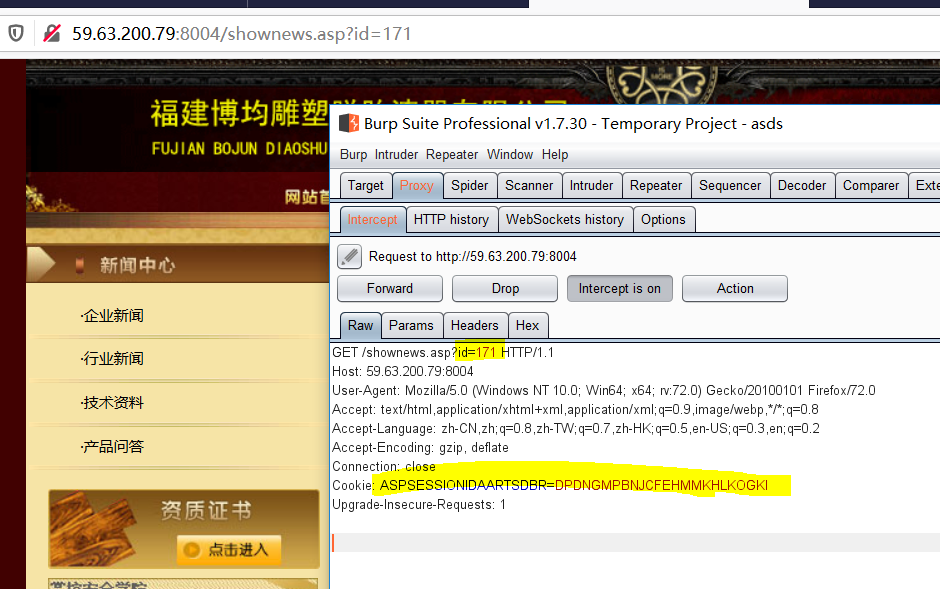Viewport: 940px width, 589px height.
Task: Click the Connection: close header line
Action: click(384, 467)
